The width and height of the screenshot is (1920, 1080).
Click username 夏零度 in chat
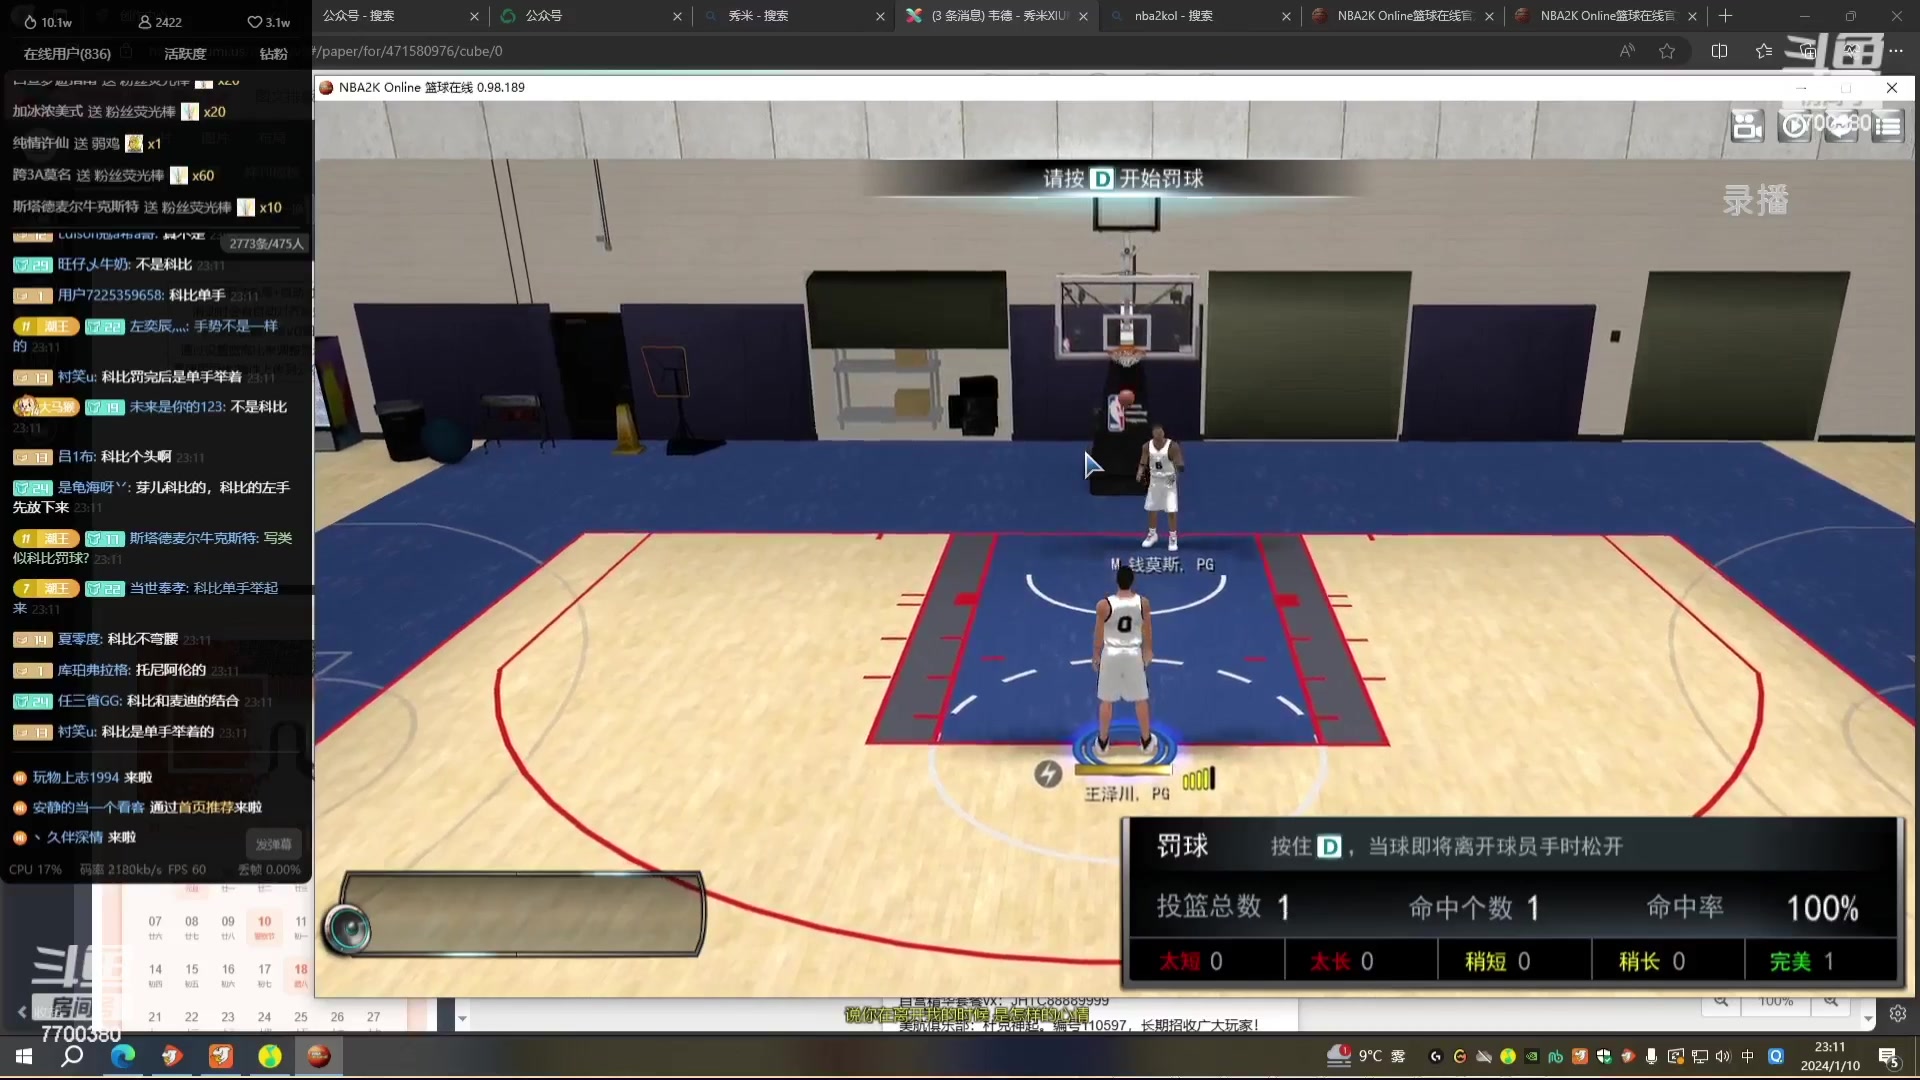coord(79,639)
